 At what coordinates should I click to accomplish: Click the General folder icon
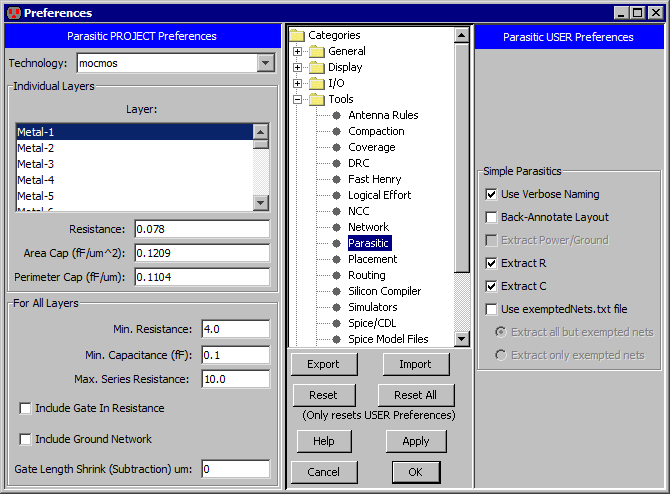[x=317, y=51]
